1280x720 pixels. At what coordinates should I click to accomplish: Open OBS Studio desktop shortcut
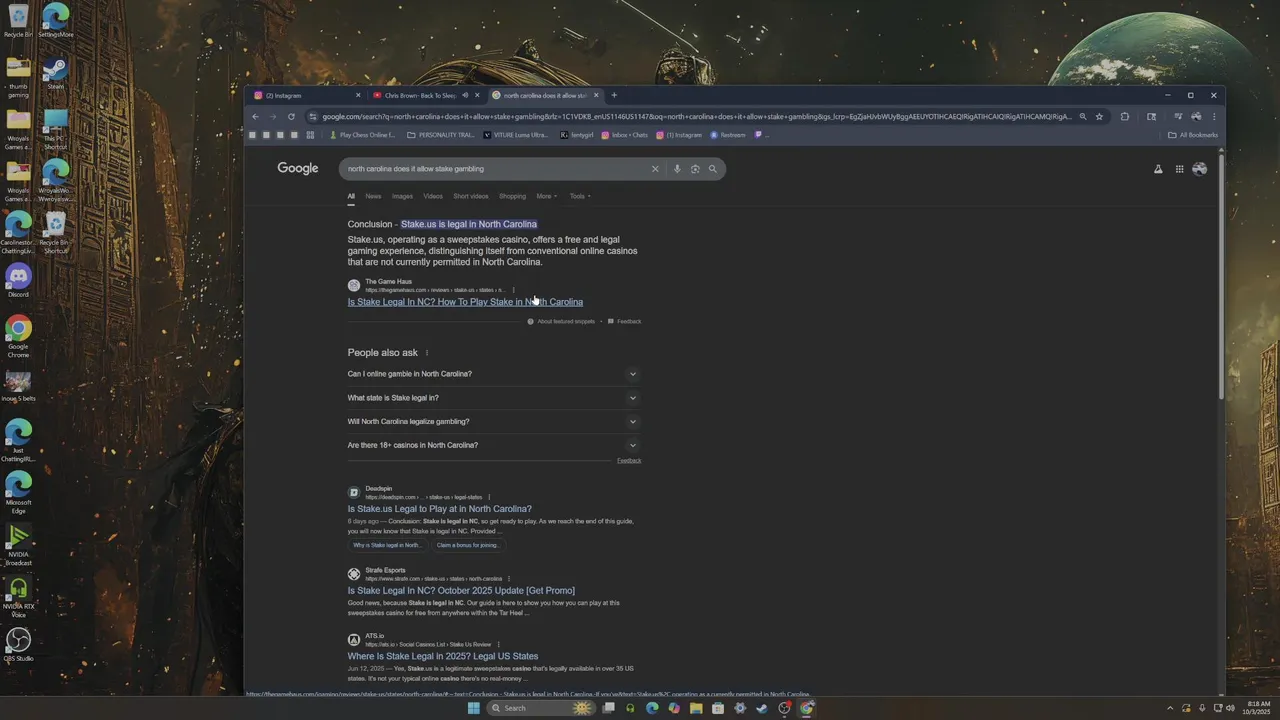pos(18,644)
